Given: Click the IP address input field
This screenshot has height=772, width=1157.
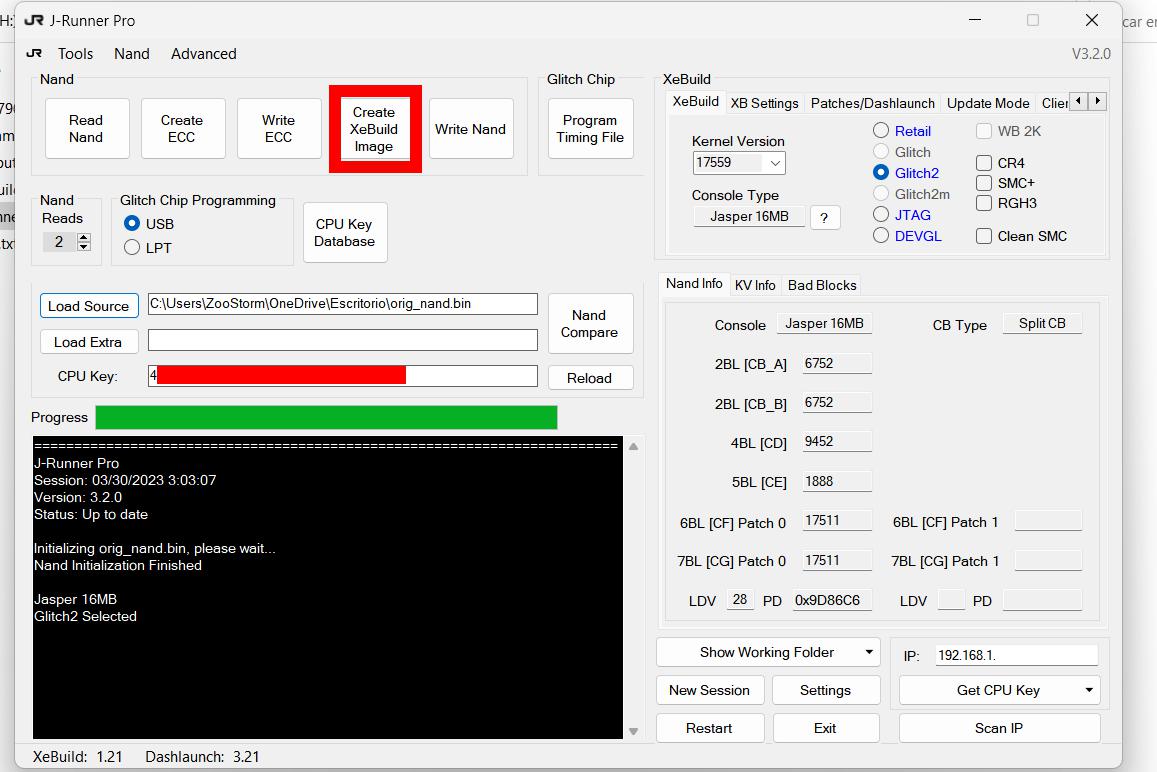Looking at the screenshot, I should click(x=1015, y=656).
